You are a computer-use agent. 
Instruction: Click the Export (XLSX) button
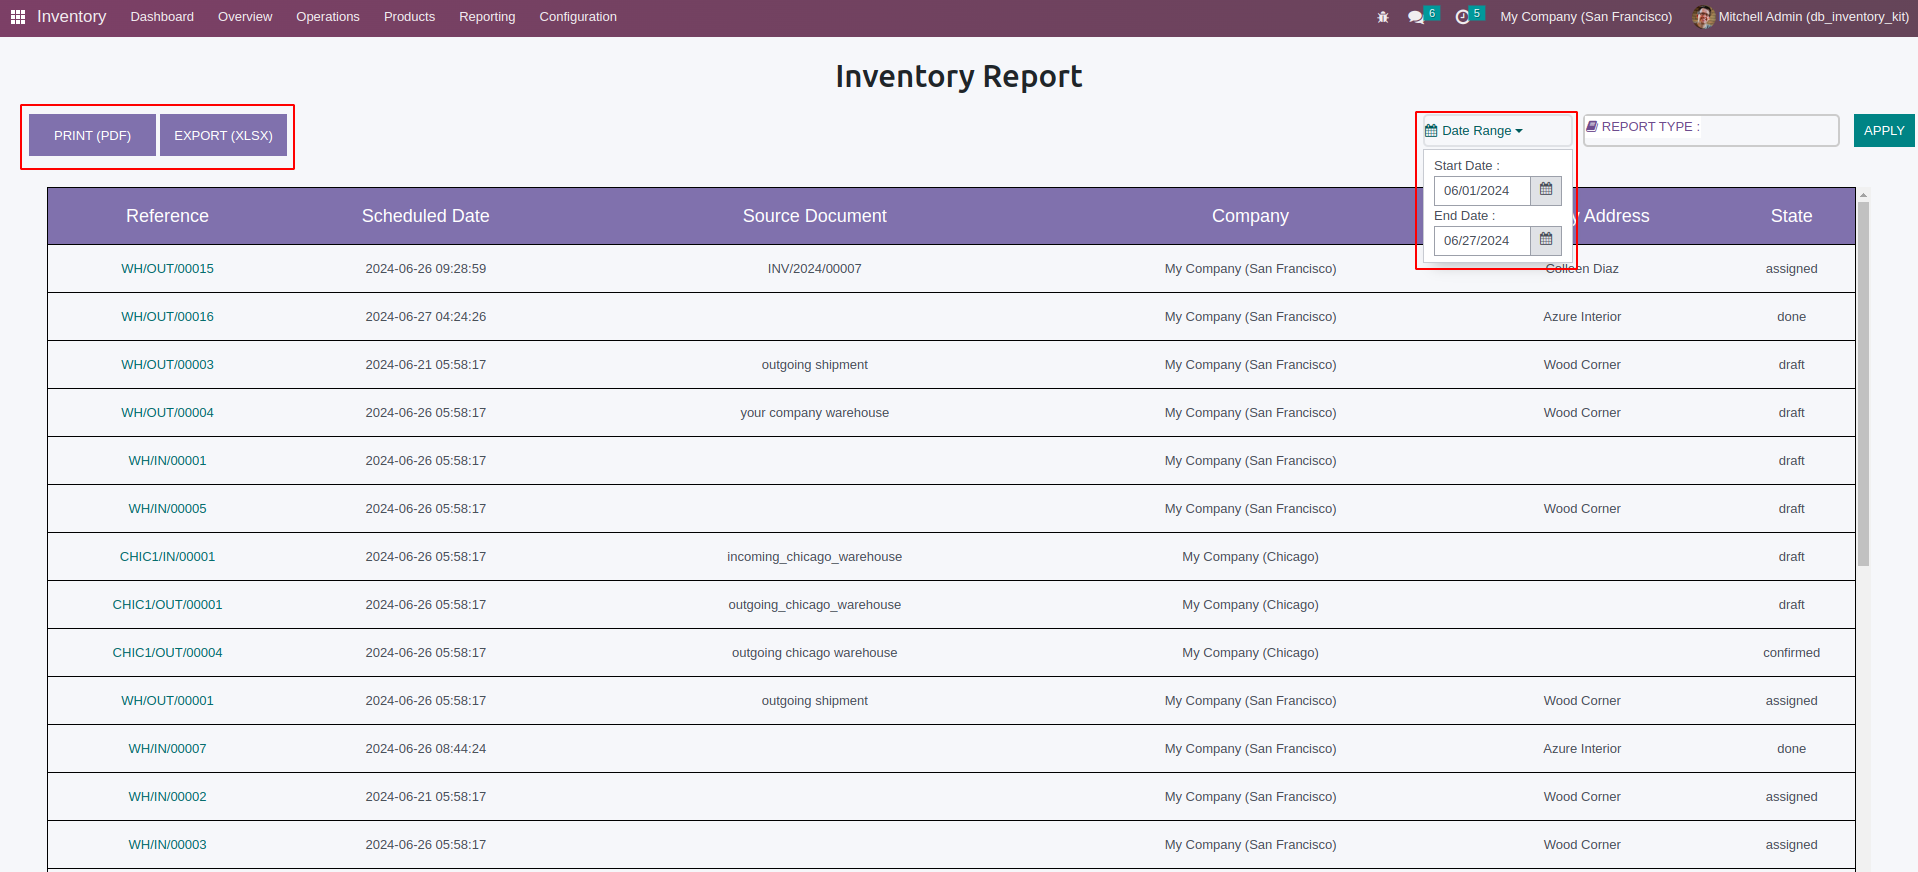(x=223, y=135)
